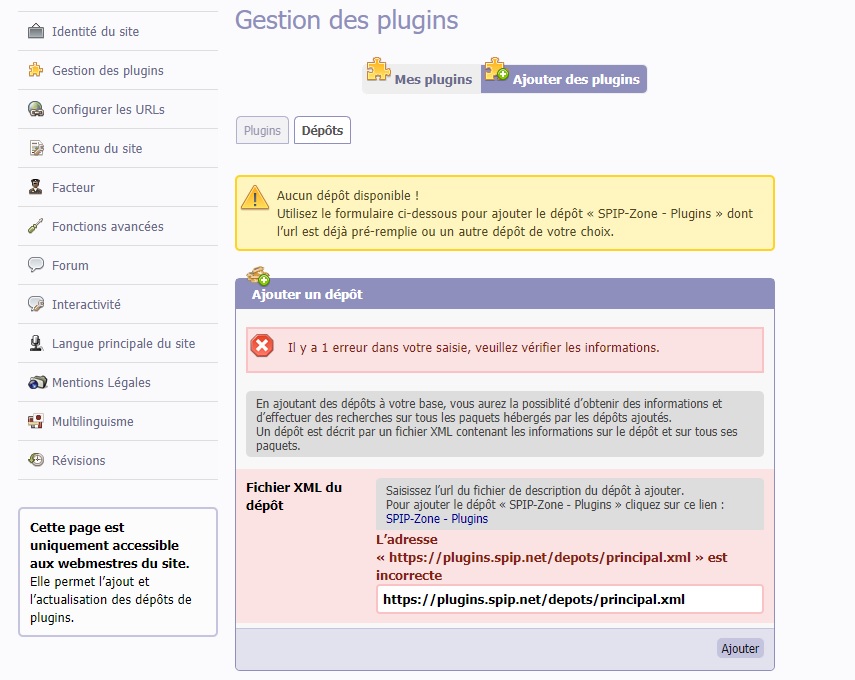
Task: Open the Facteur configuration
Action: click(118, 187)
